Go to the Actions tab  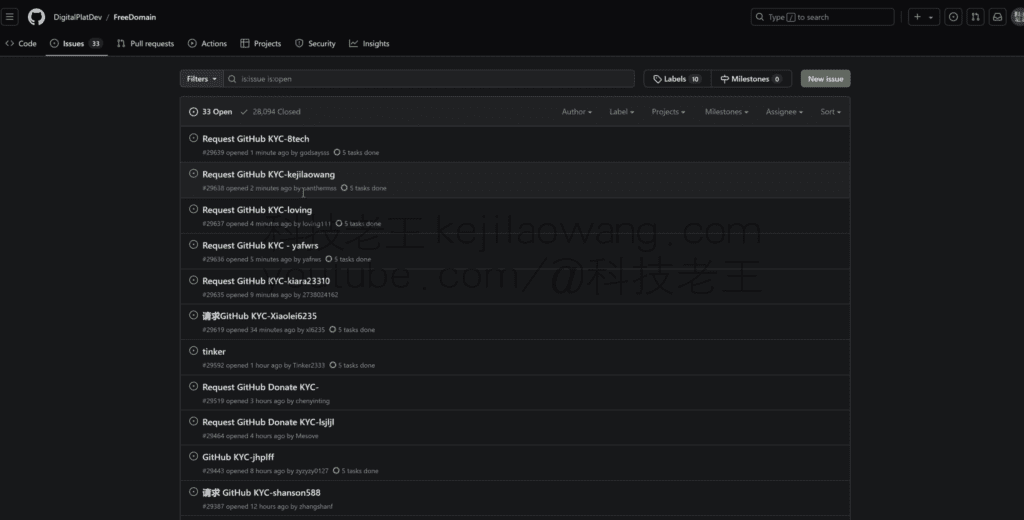207,44
